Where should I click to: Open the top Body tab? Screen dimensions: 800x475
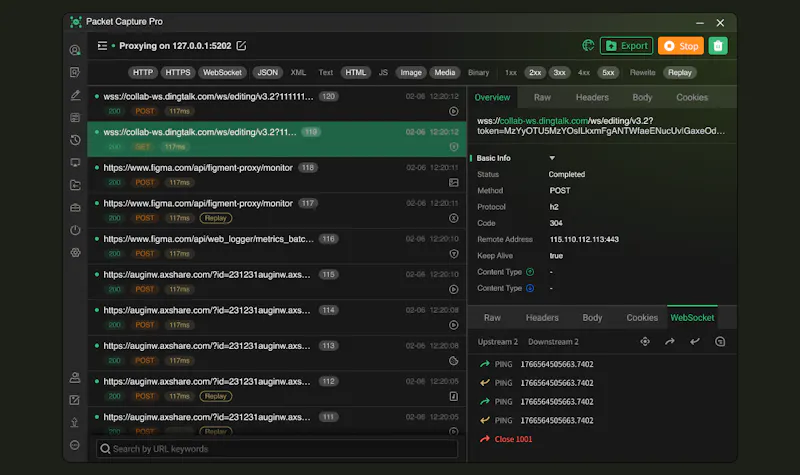point(642,97)
